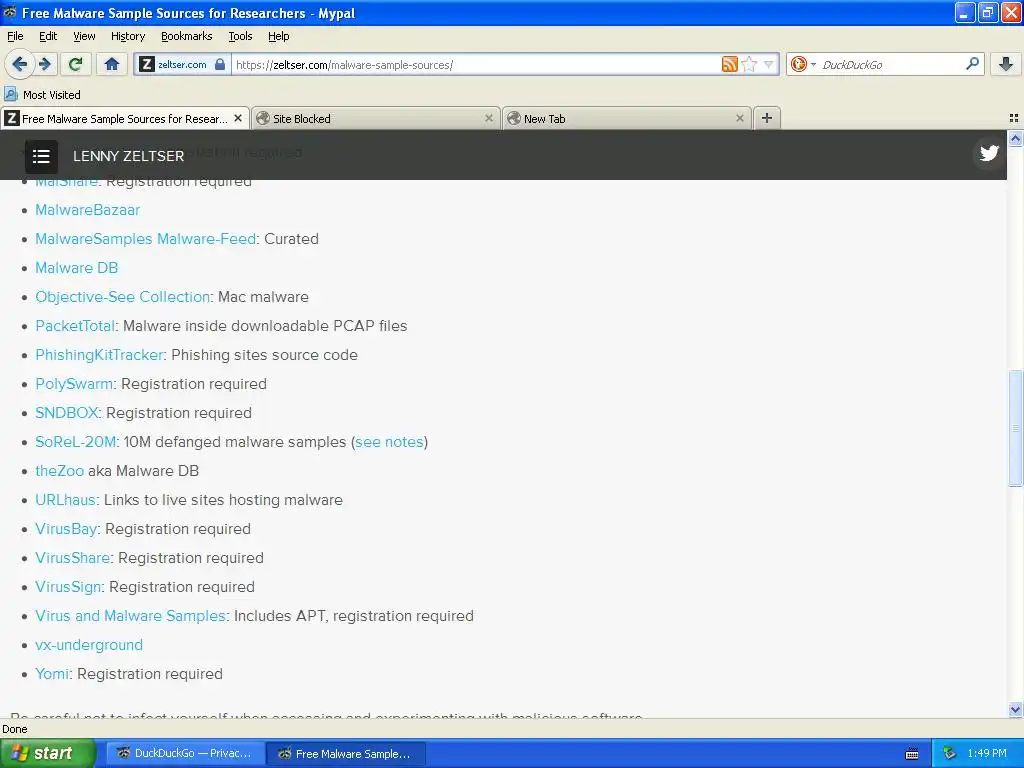Image resolution: width=1024 pixels, height=768 pixels.
Task: Open the site hamburger menu
Action: [41, 156]
